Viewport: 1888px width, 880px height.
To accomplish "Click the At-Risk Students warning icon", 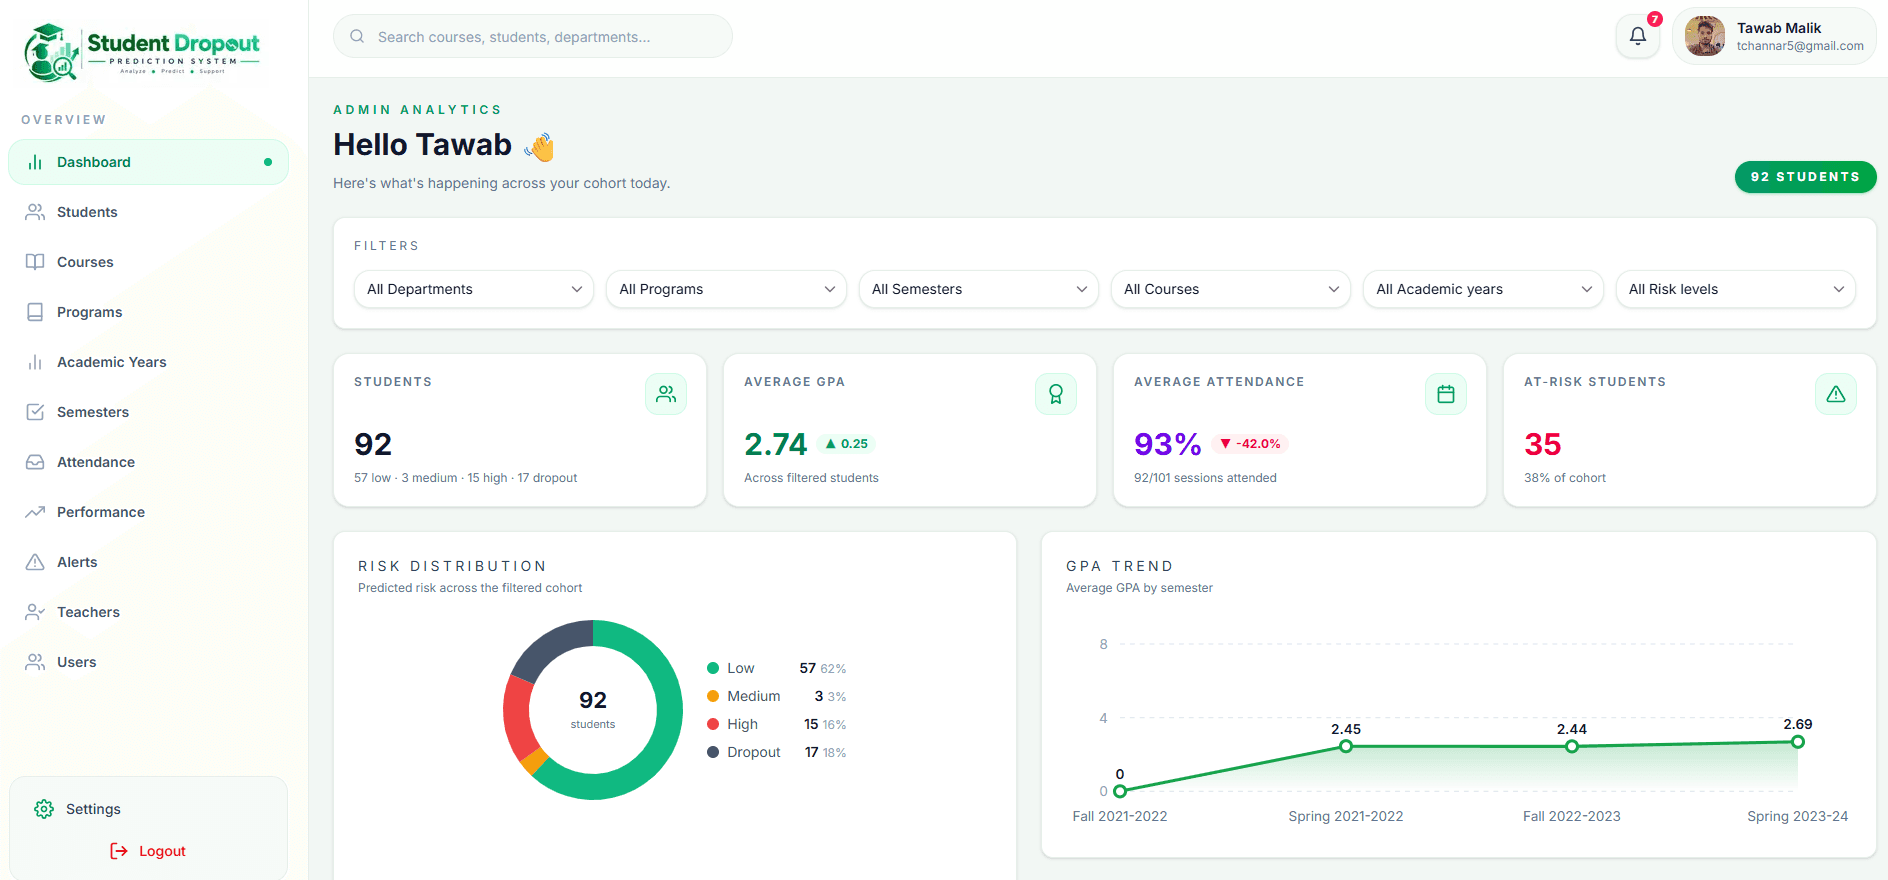I will point(1836,394).
